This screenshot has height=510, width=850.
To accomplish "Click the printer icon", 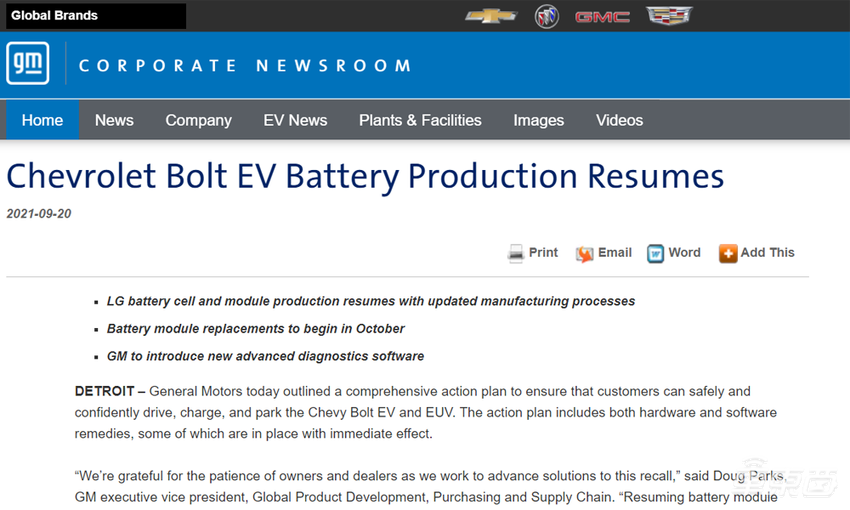I will 516,253.
